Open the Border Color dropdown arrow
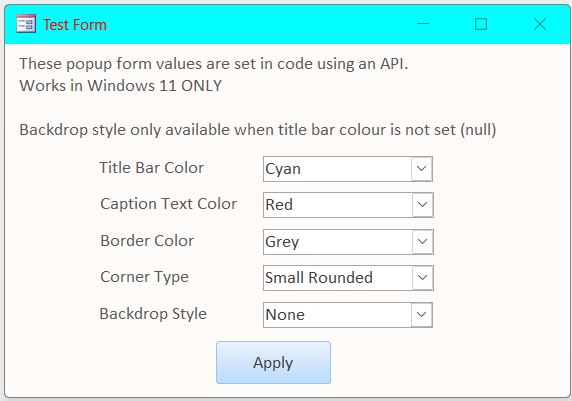Viewport: 572px width, 401px height. 422,242
